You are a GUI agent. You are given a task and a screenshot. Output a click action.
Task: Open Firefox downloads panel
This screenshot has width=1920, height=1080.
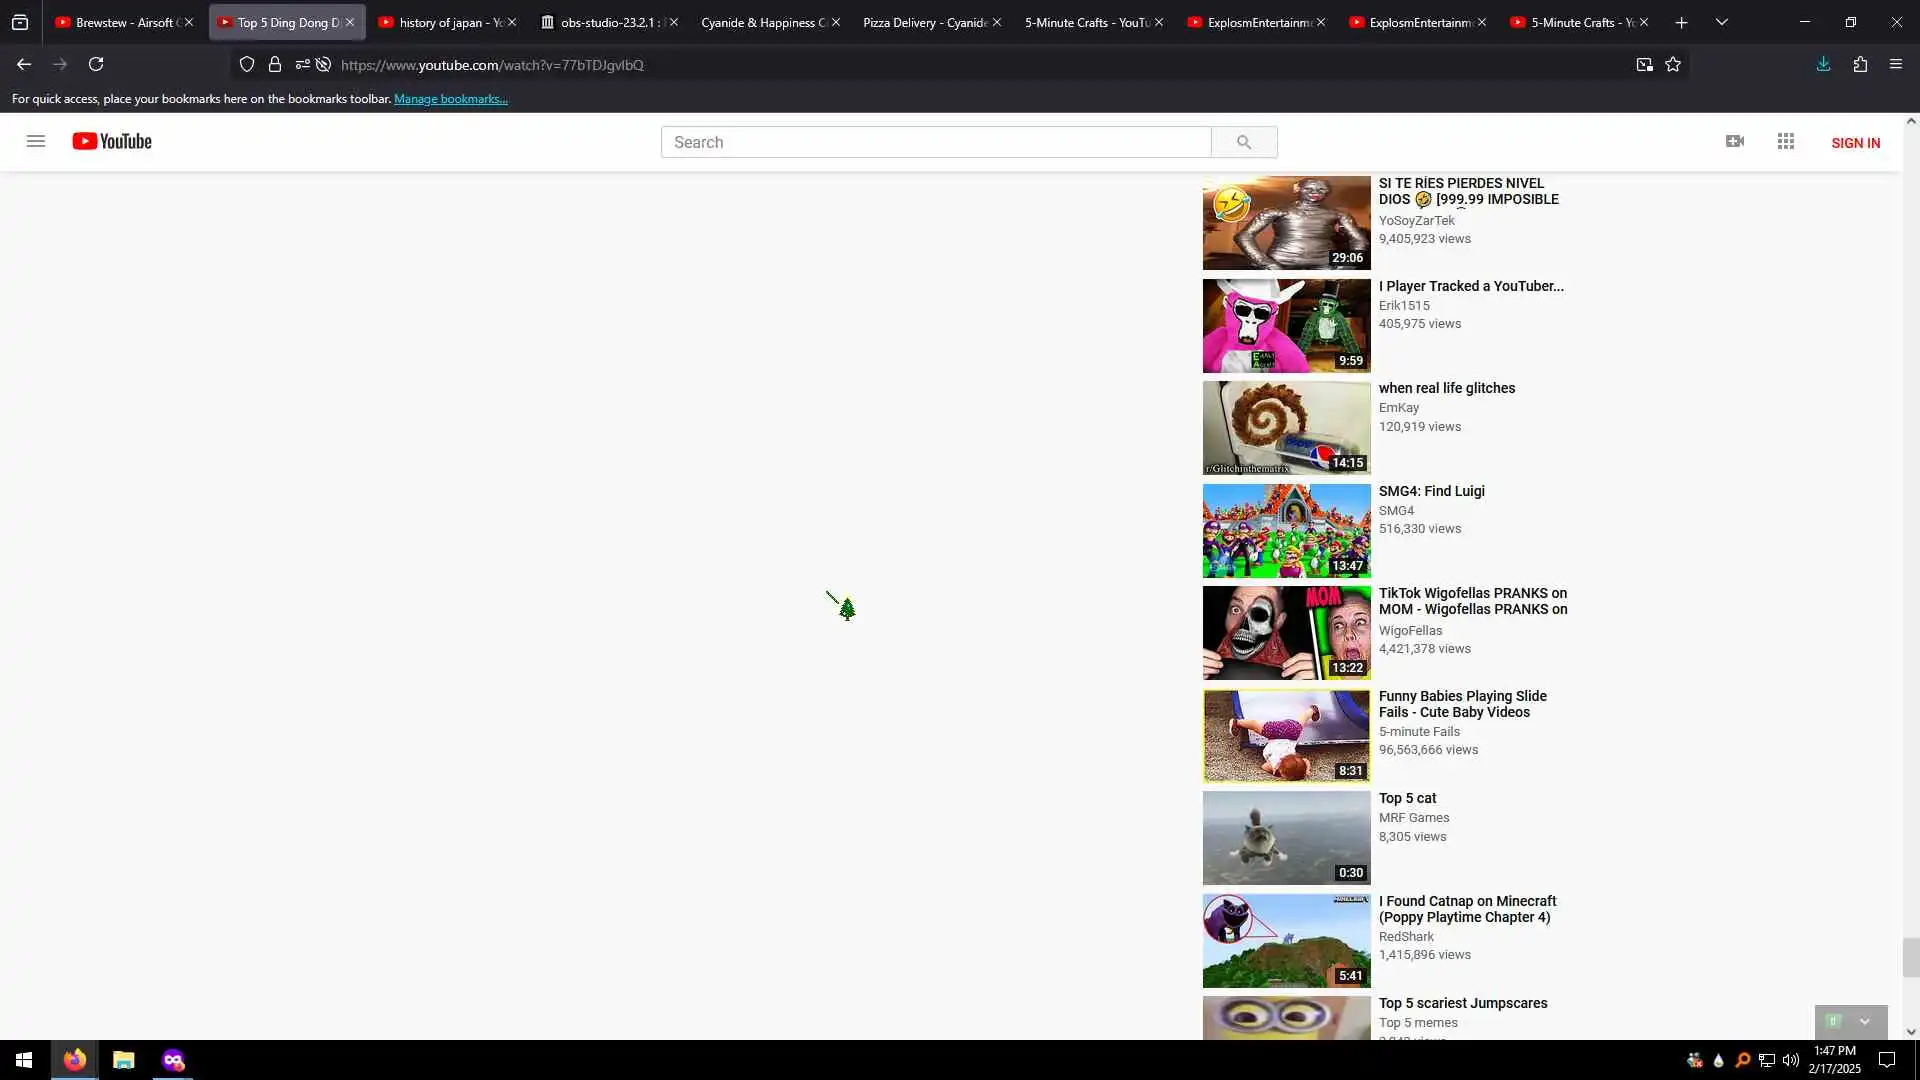pyautogui.click(x=1823, y=64)
